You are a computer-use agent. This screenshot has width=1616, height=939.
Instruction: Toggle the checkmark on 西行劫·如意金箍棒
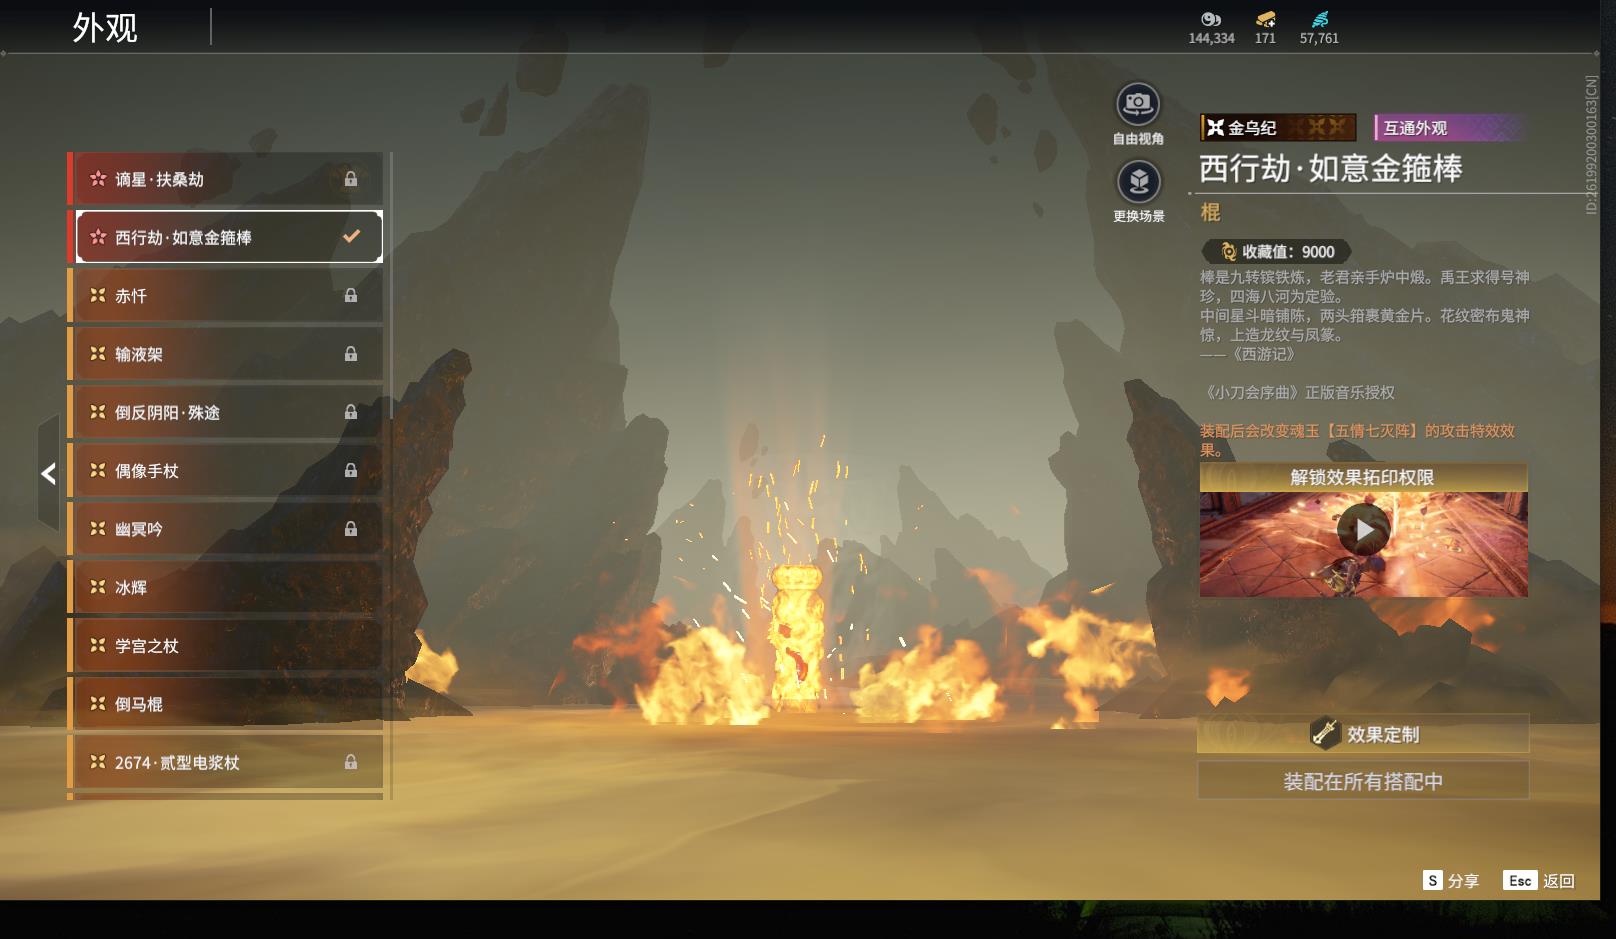pyautogui.click(x=351, y=237)
